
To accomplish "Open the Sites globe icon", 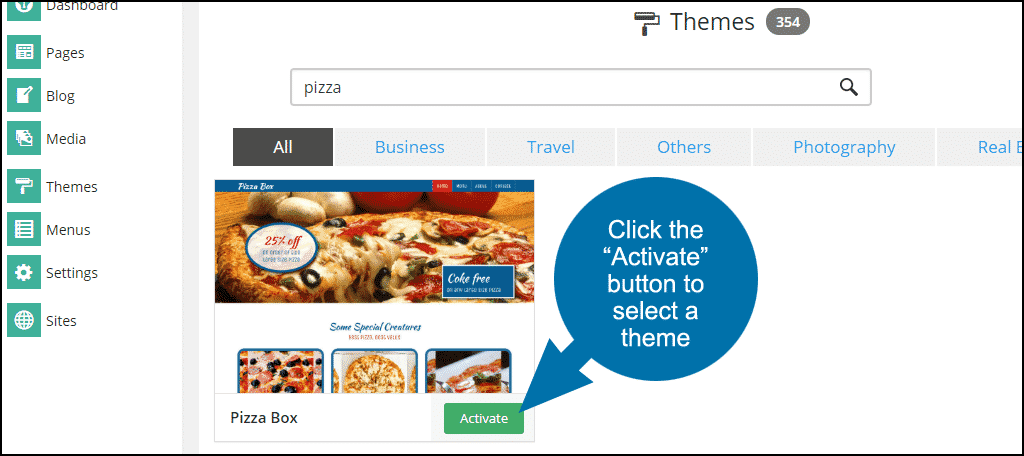I will tap(24, 320).
